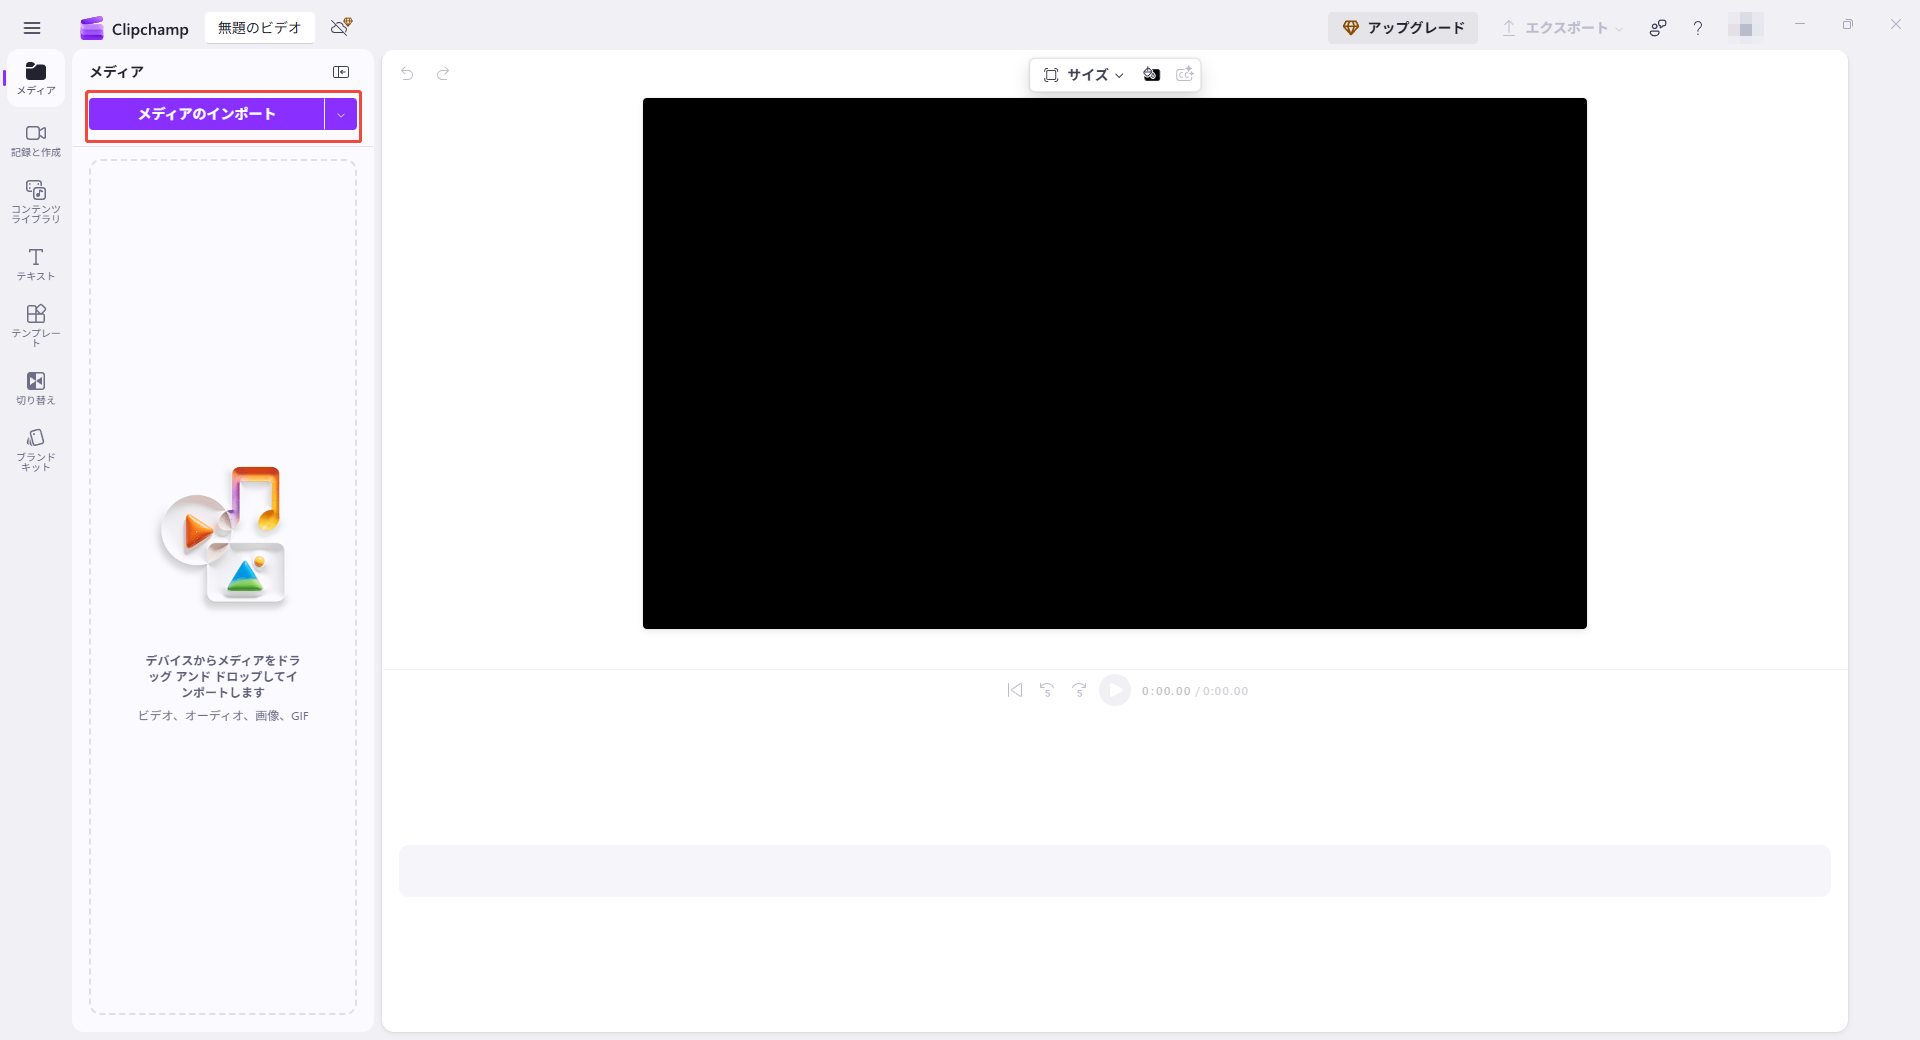The width and height of the screenshot is (1920, 1040).
Task: Open the 記録と作成 (record and create) panel
Action: [35, 140]
